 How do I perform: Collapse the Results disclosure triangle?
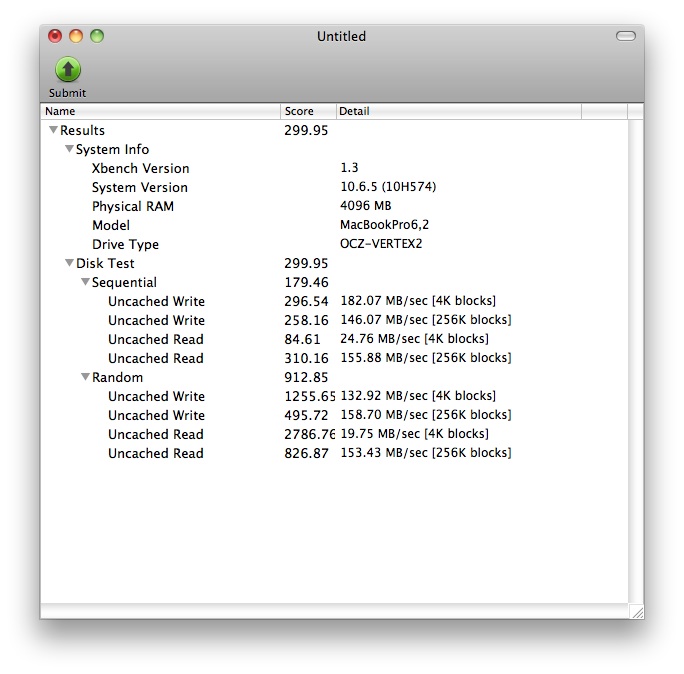pyautogui.click(x=53, y=130)
